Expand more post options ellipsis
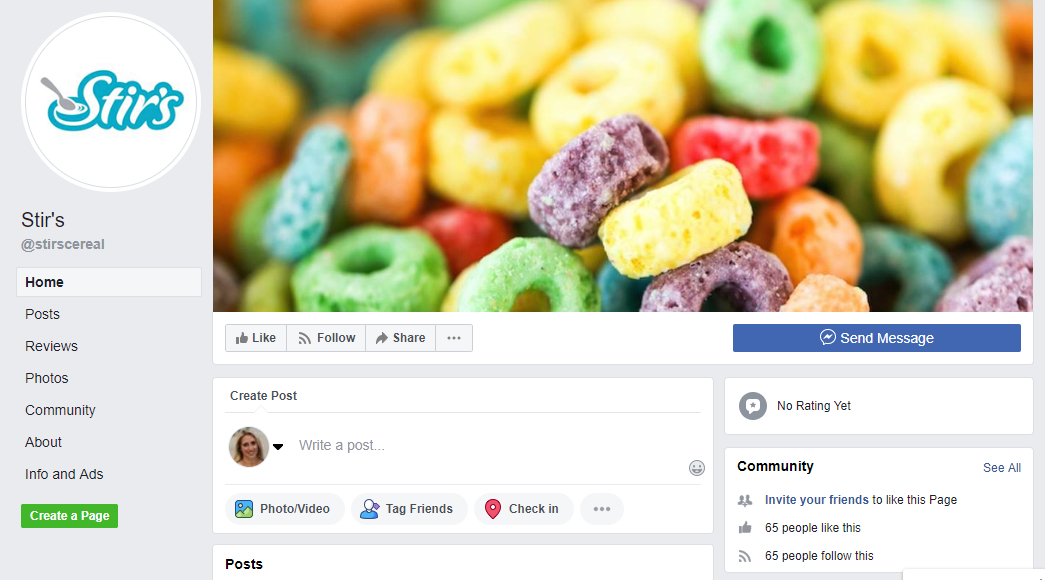The width and height of the screenshot is (1045, 580). pos(602,509)
